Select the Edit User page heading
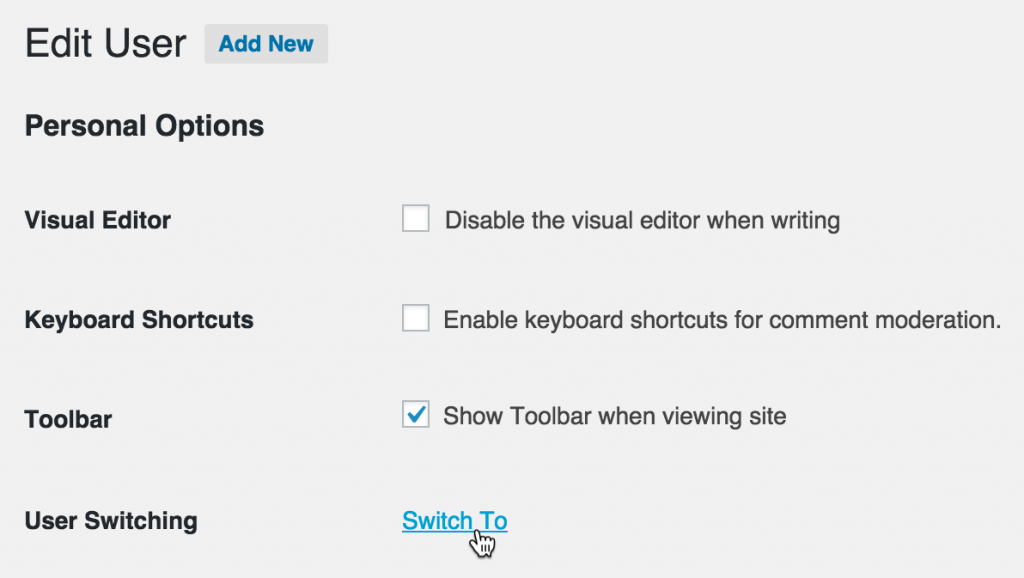Screen dimensions: 1024x578 (104, 43)
